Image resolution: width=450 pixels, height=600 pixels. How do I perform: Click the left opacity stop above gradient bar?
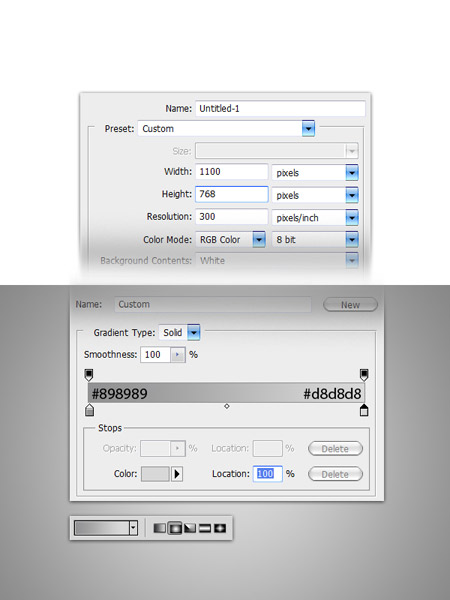89,375
